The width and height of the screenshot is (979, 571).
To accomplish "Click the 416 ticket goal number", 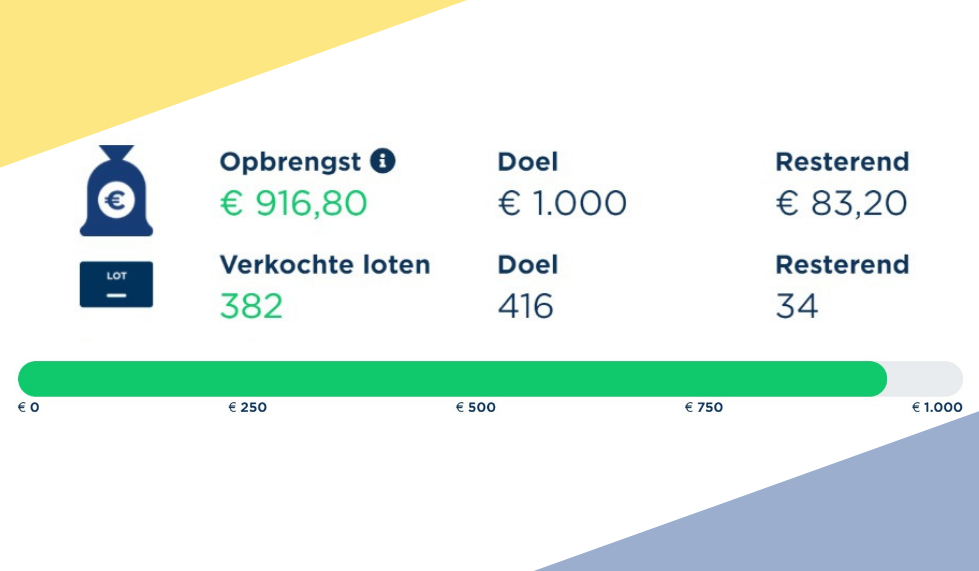I will click(526, 306).
